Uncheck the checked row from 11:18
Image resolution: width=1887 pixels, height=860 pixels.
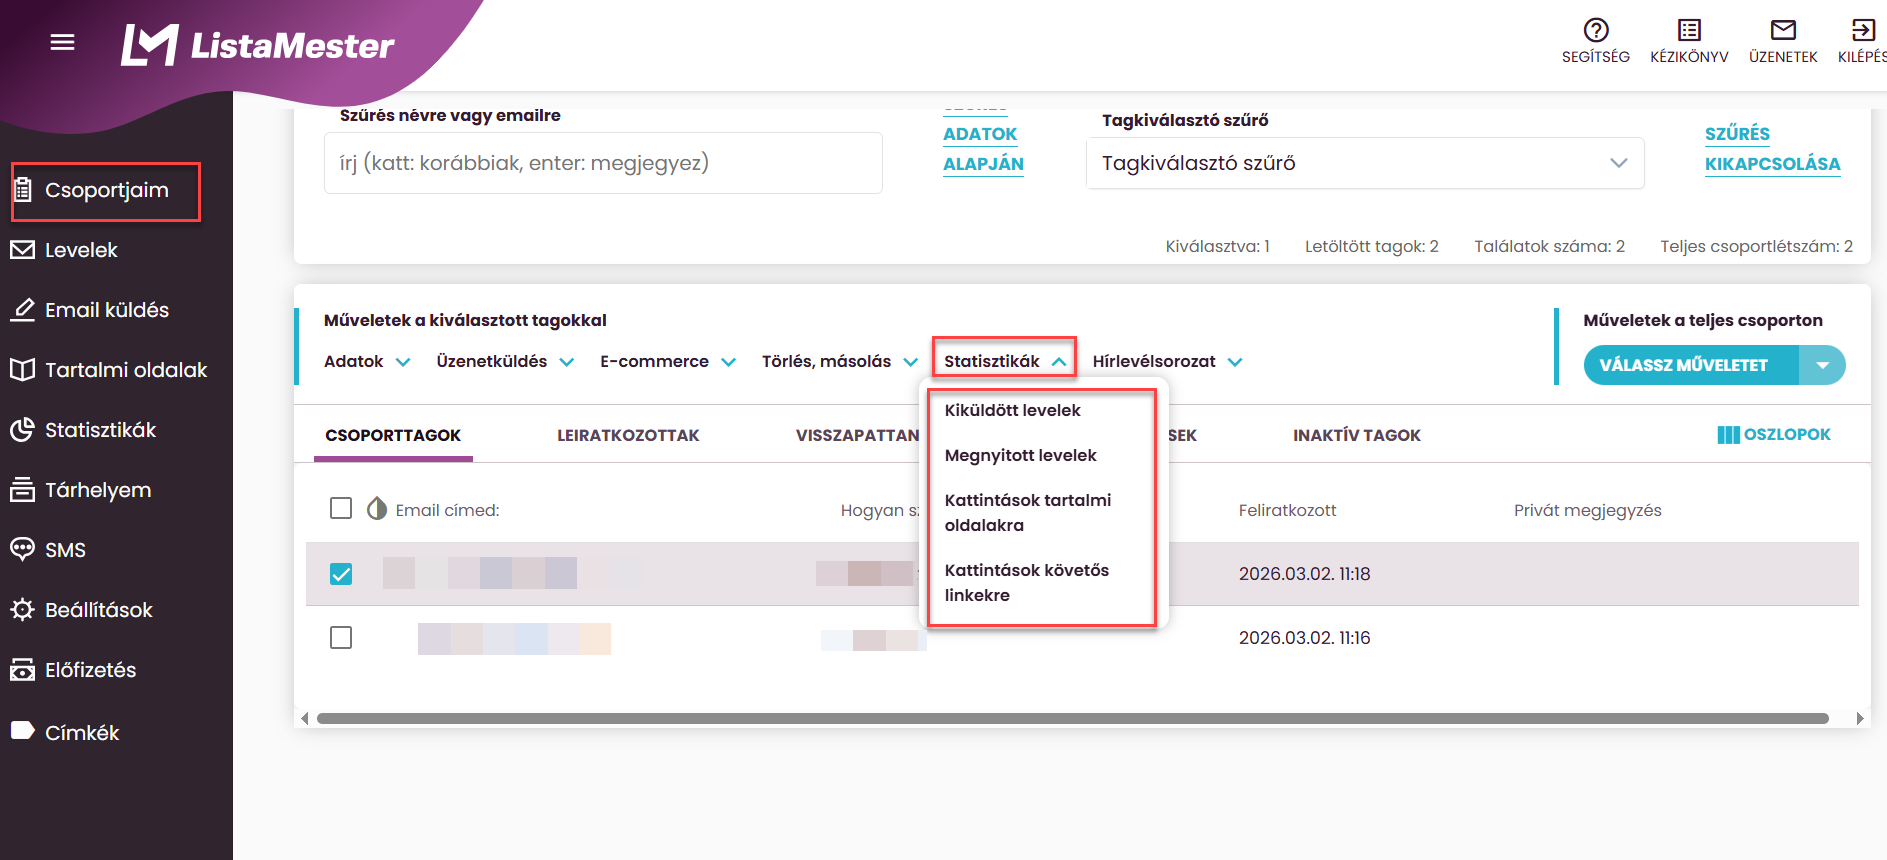[x=341, y=574]
